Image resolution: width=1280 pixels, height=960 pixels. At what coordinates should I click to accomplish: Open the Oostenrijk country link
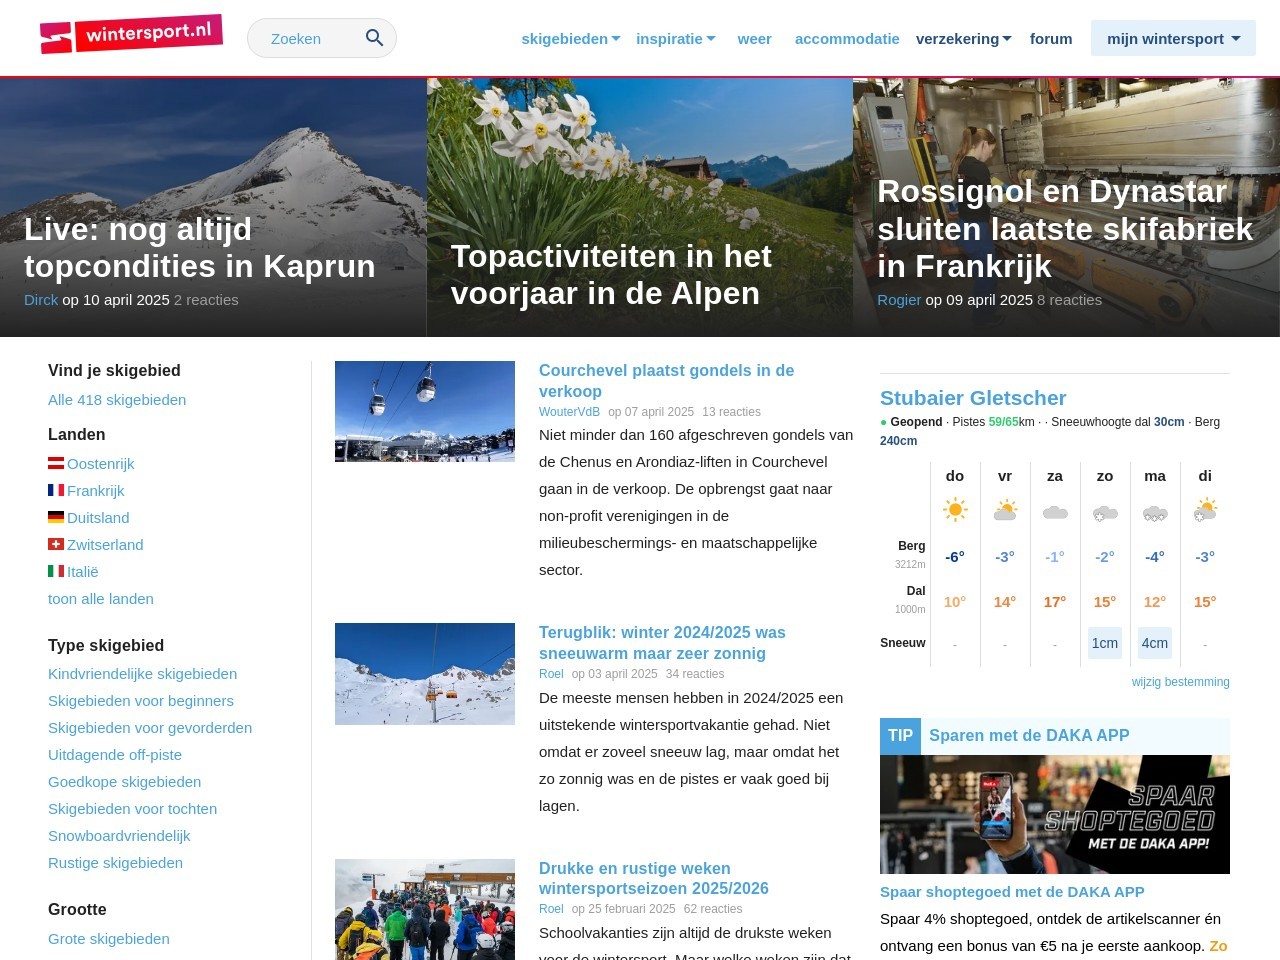[100, 463]
